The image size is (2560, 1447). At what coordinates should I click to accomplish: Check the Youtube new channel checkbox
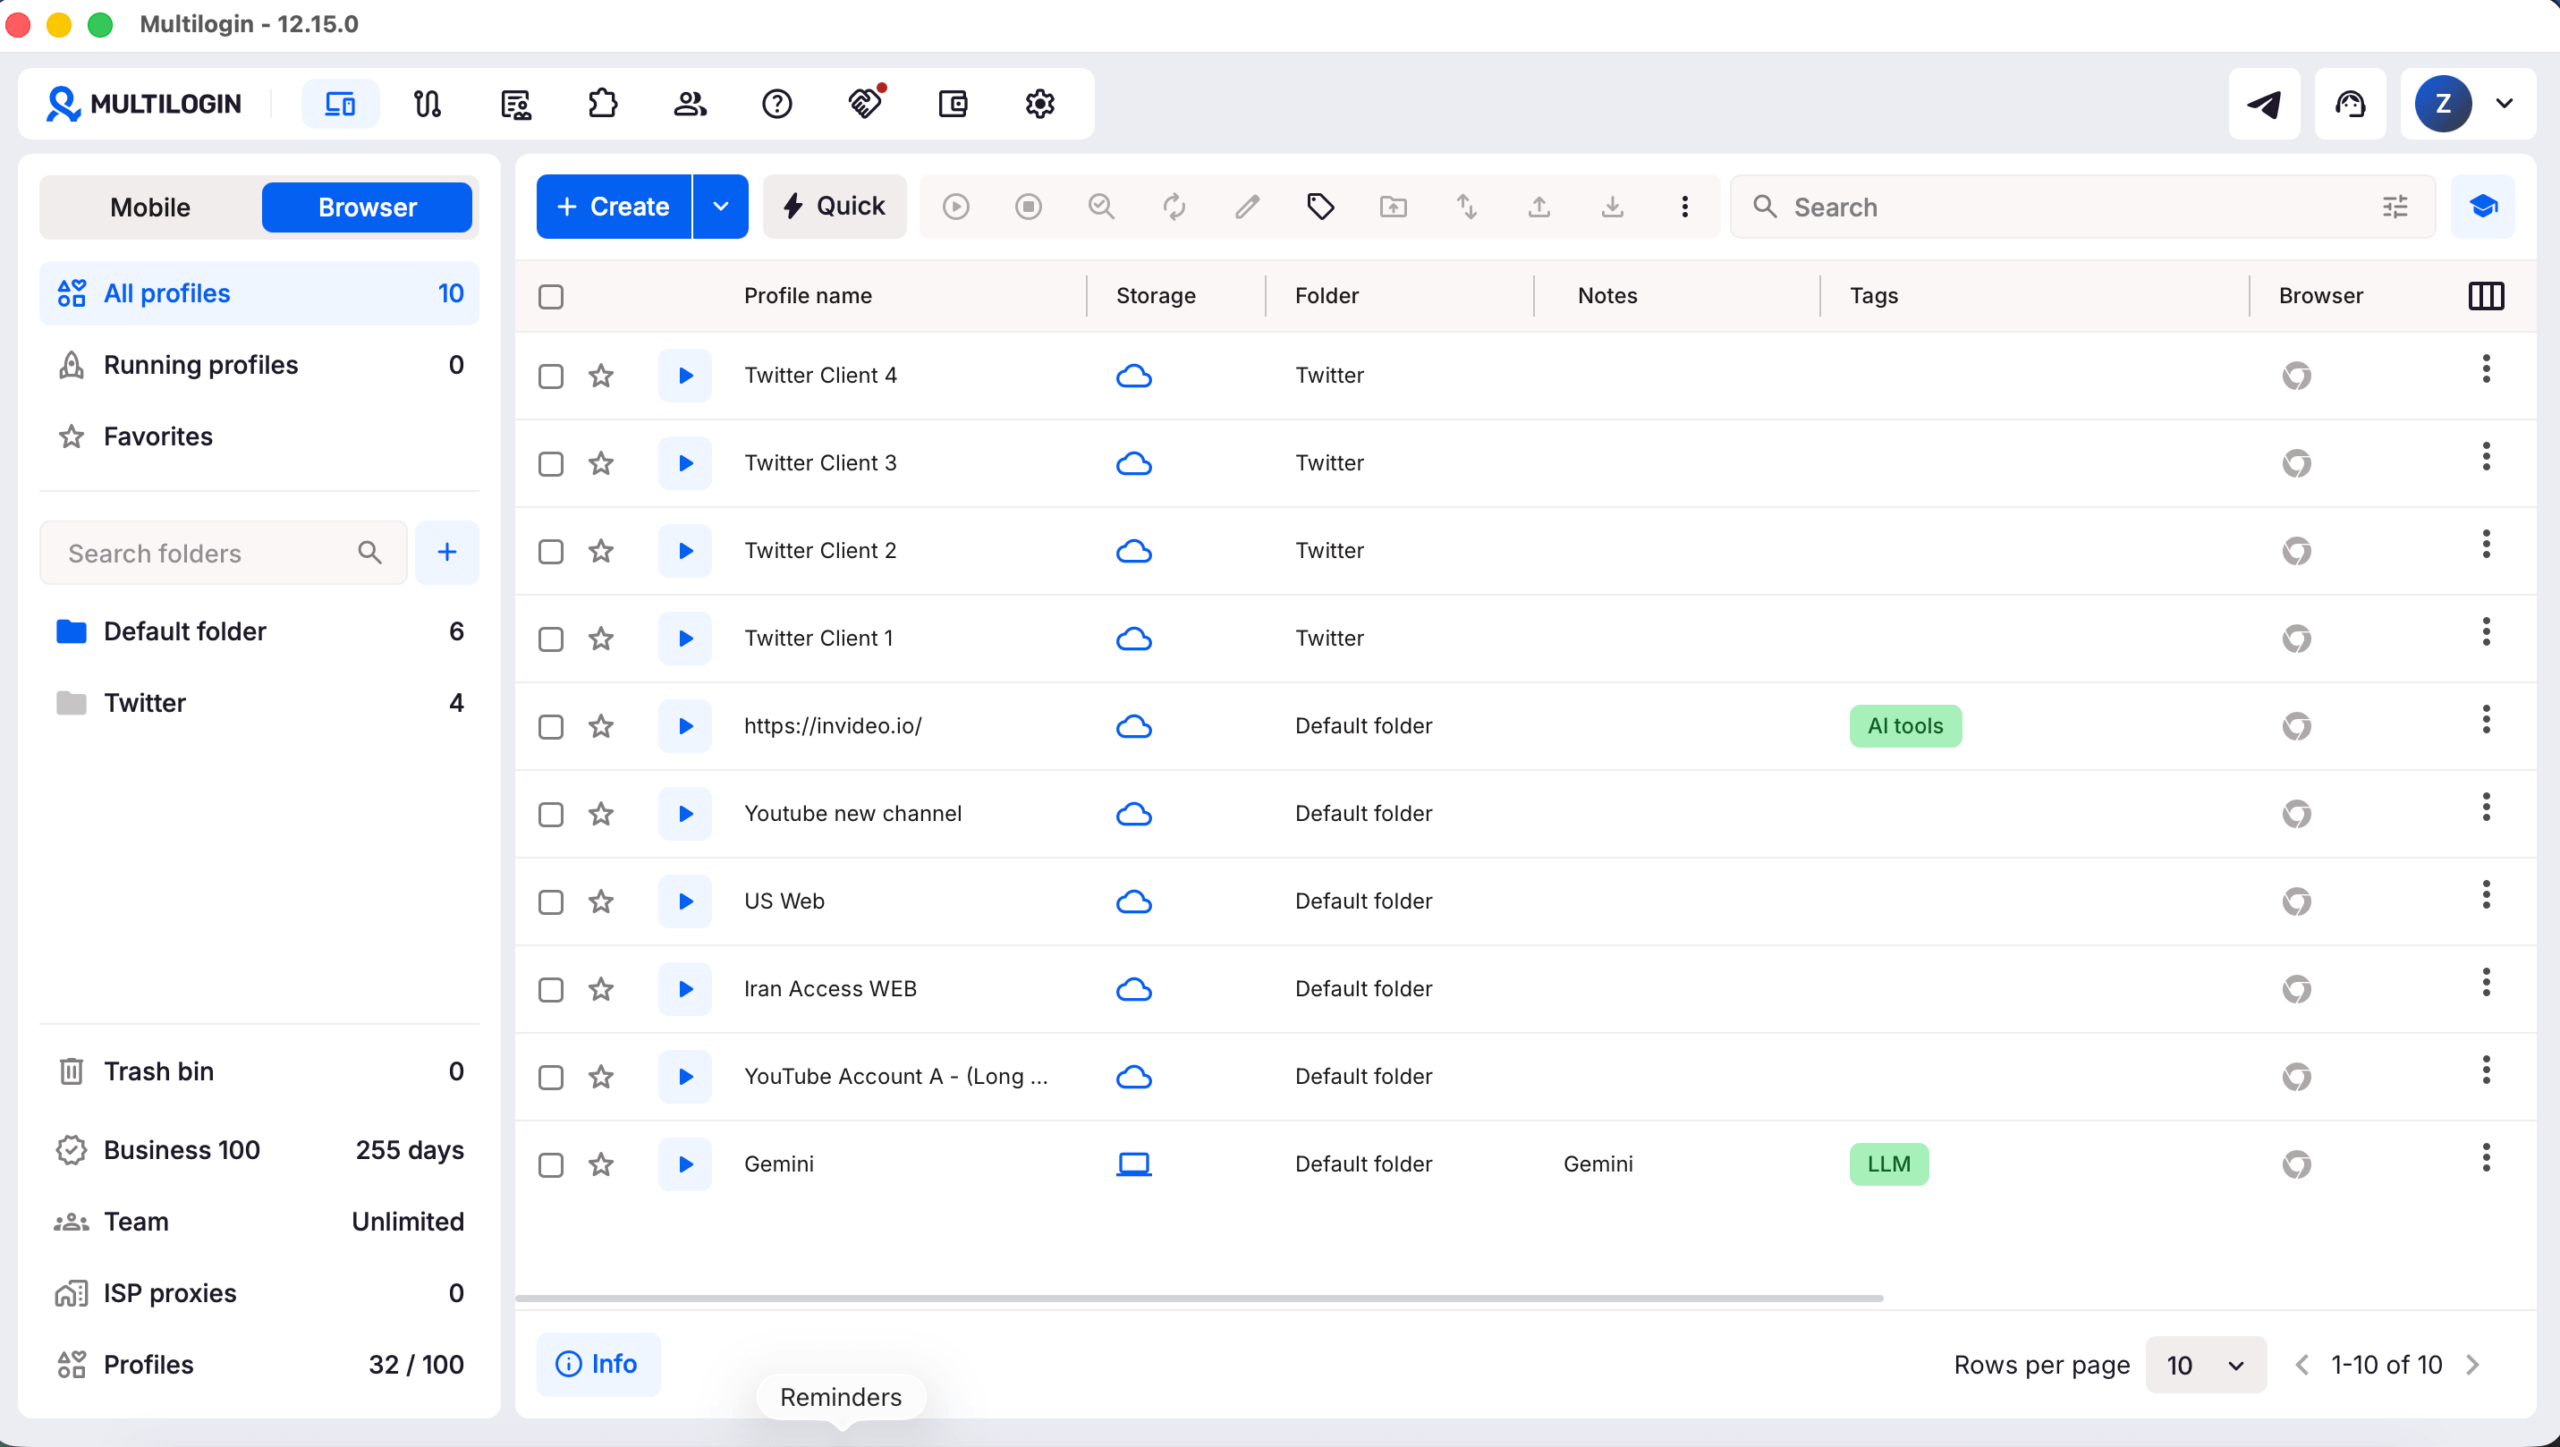point(551,815)
